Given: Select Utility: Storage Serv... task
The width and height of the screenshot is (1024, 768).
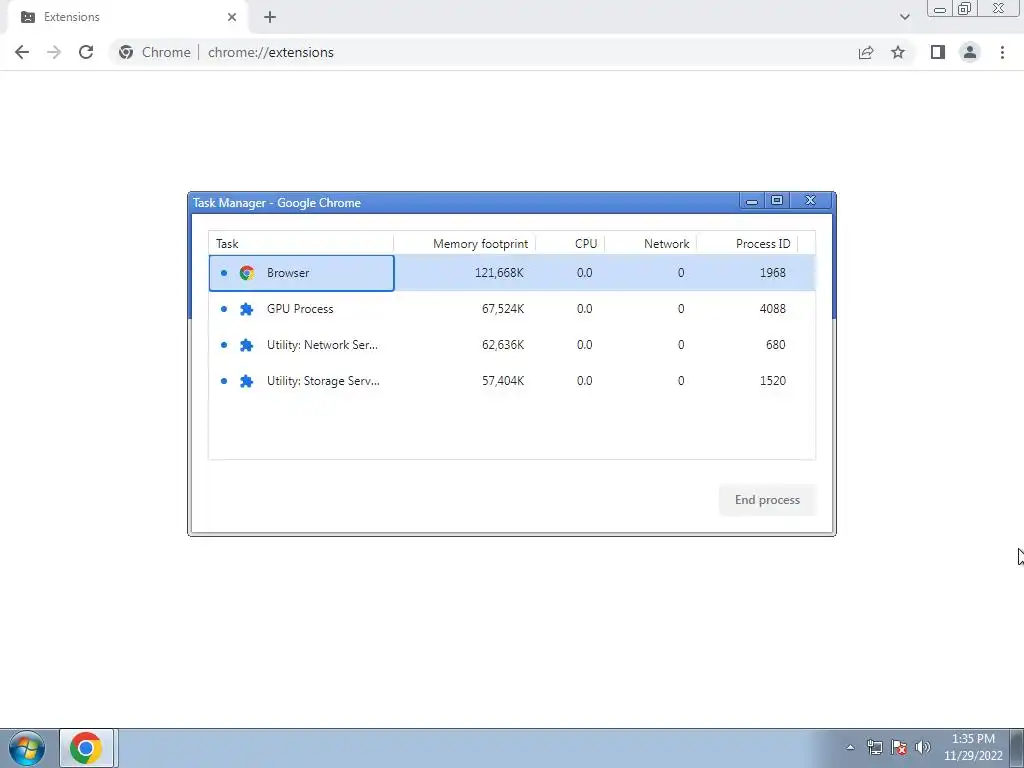Looking at the screenshot, I should pyautogui.click(x=512, y=381).
